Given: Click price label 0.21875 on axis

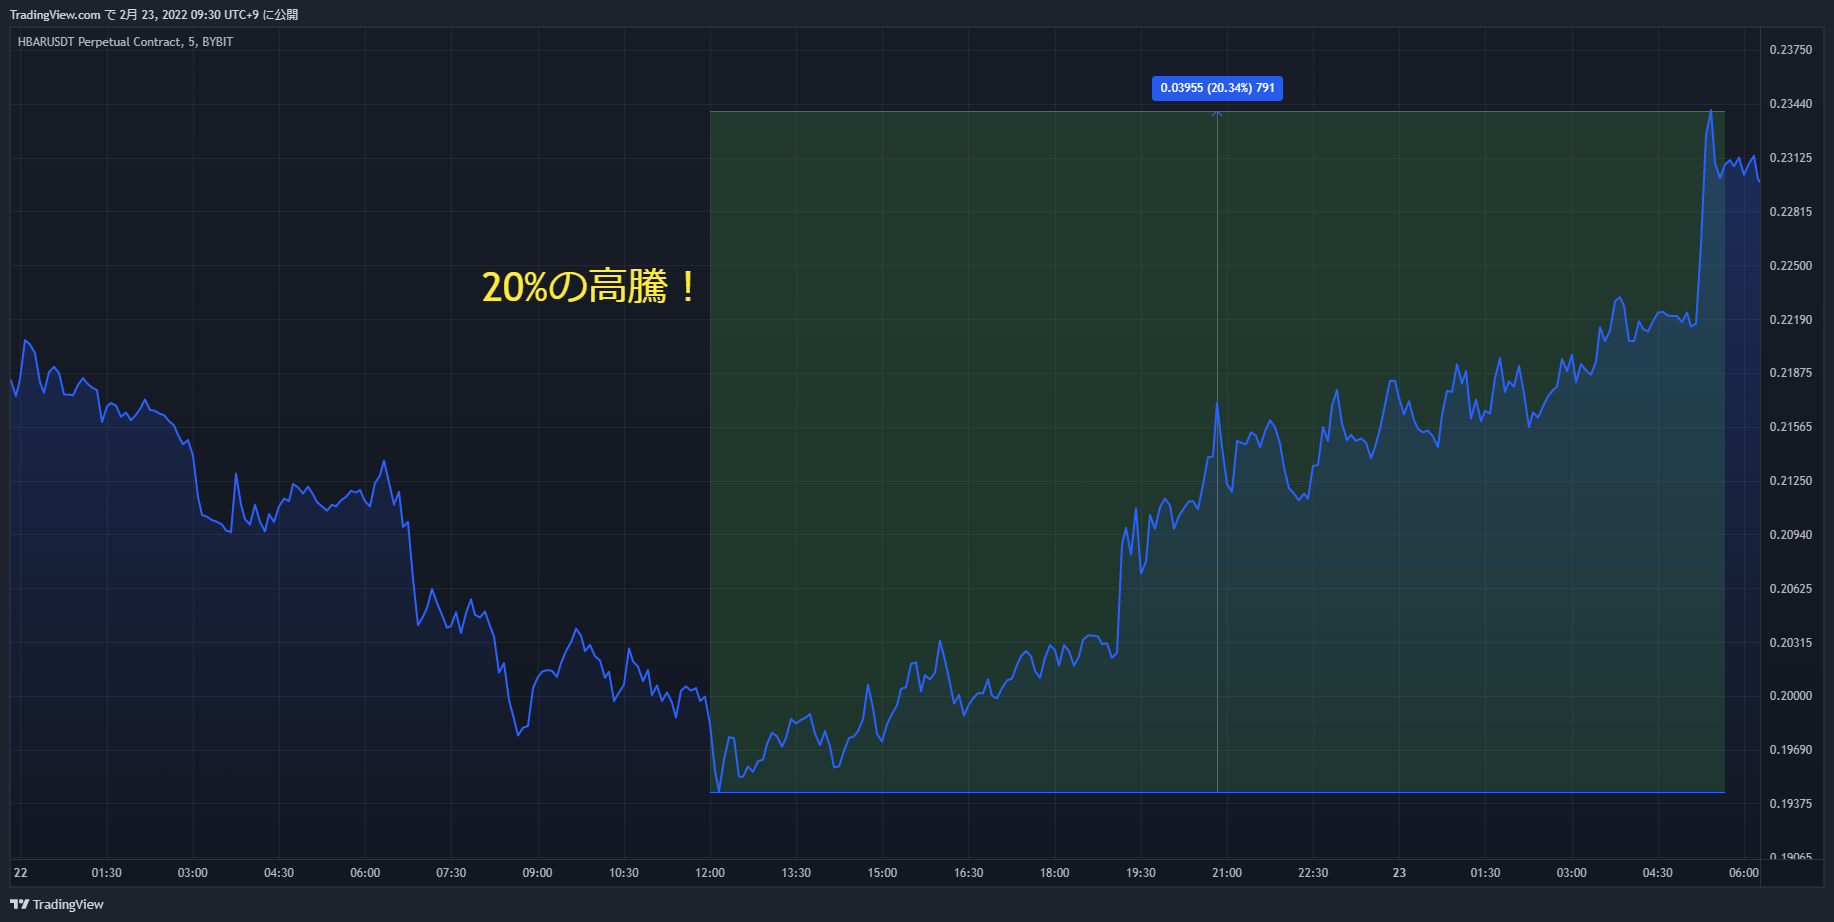Looking at the screenshot, I should click(1790, 373).
